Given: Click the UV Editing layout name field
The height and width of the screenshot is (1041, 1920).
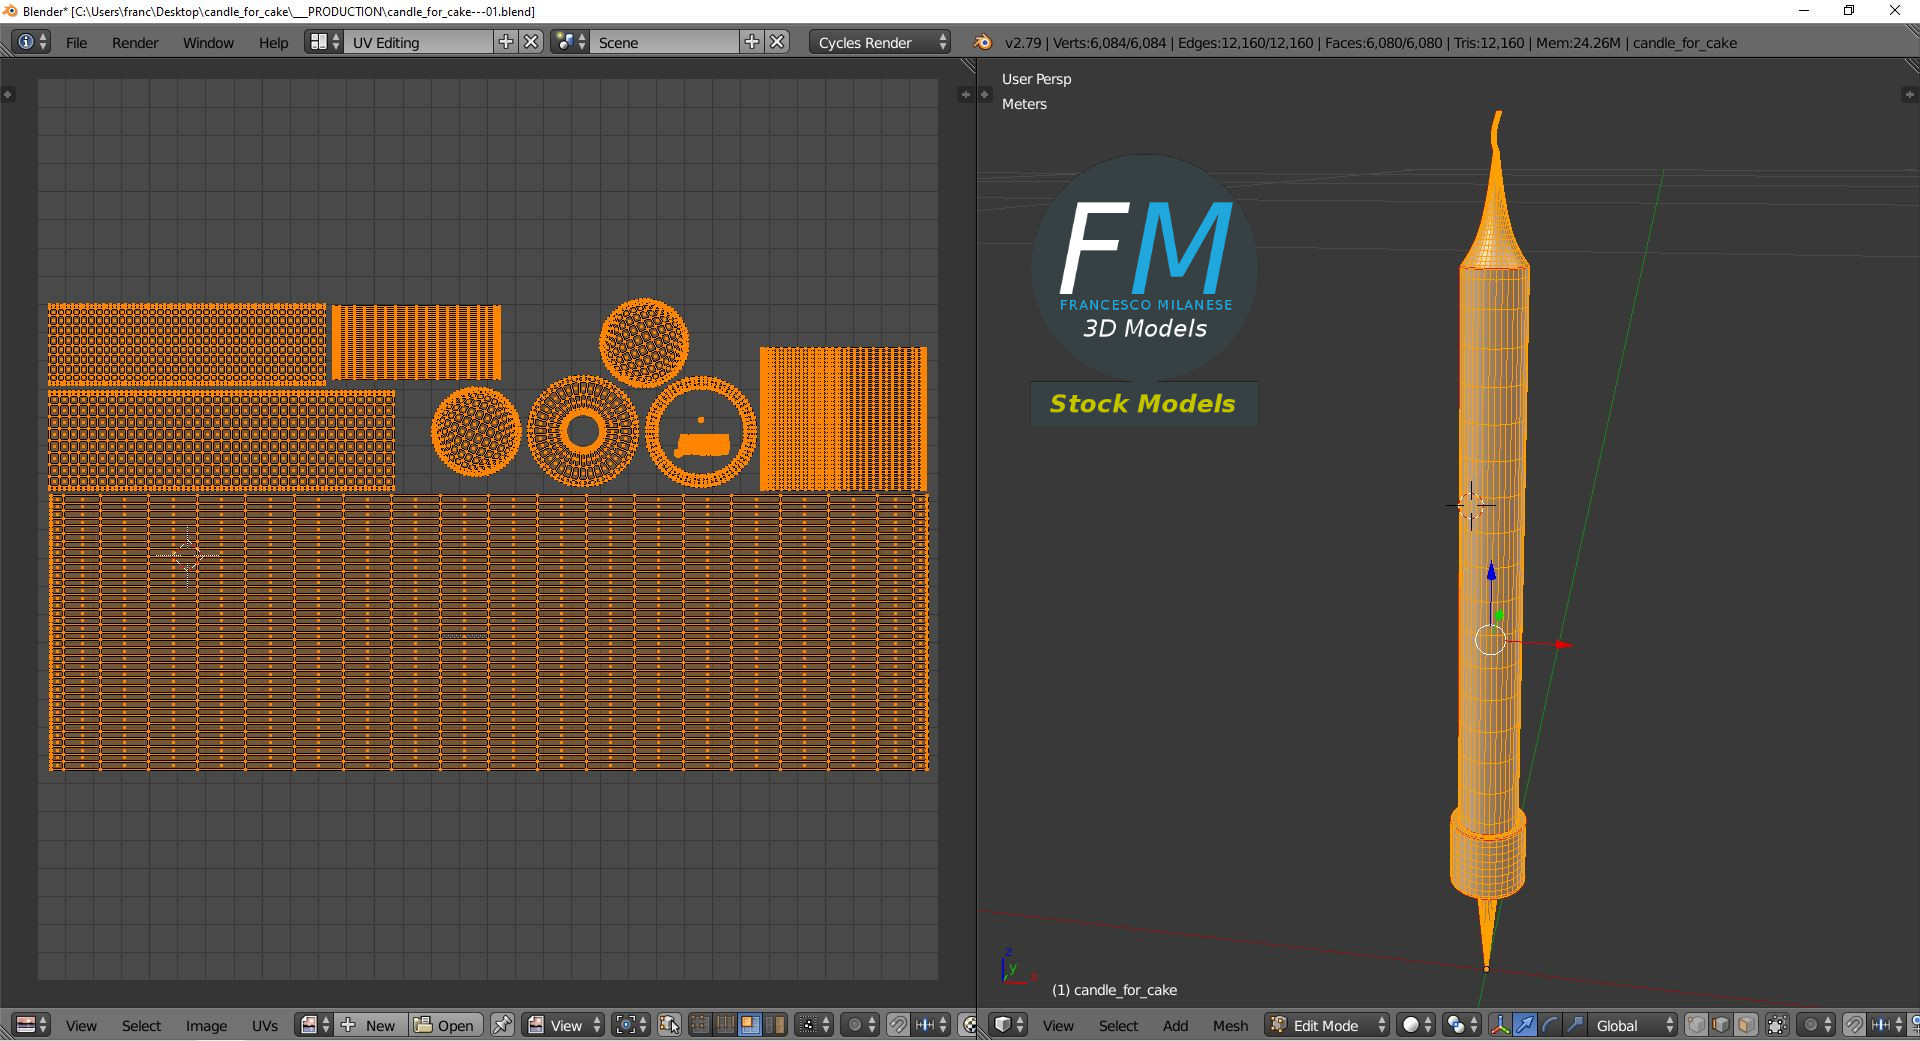Looking at the screenshot, I should click(418, 42).
